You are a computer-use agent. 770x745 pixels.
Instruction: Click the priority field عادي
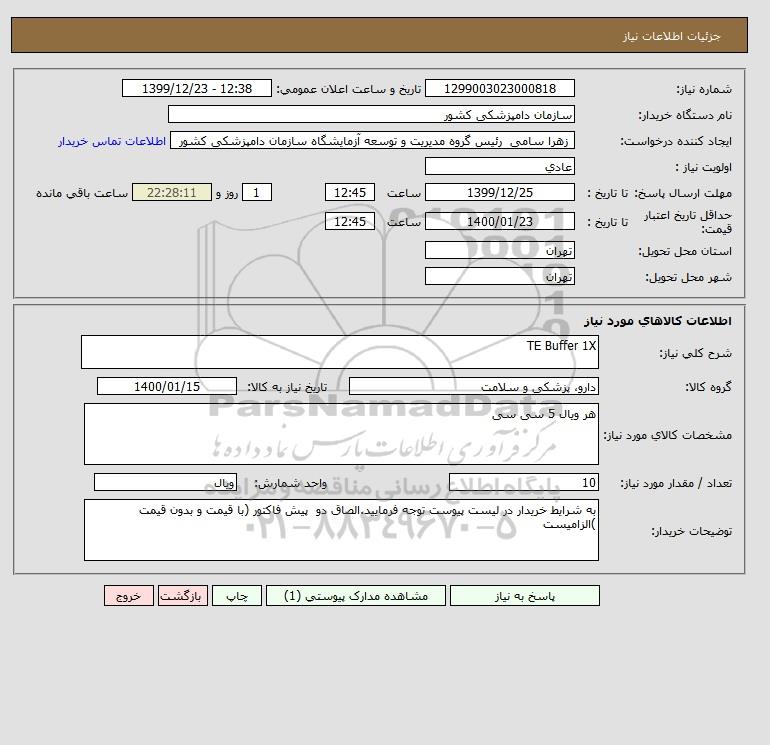pos(500,166)
